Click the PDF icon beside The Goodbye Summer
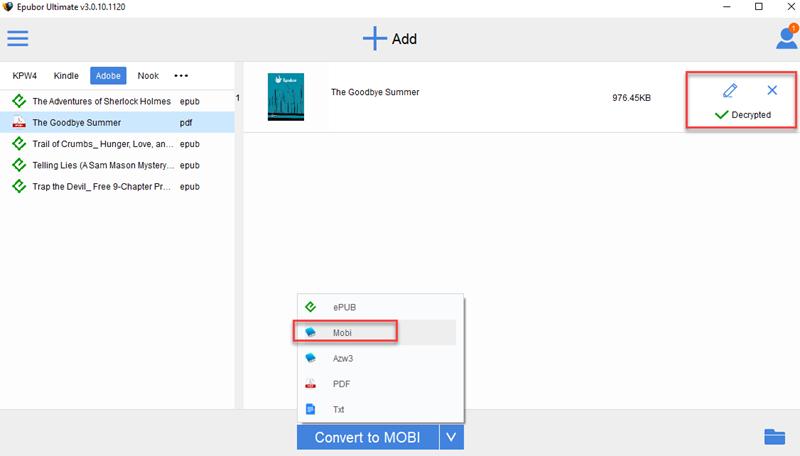 19,122
